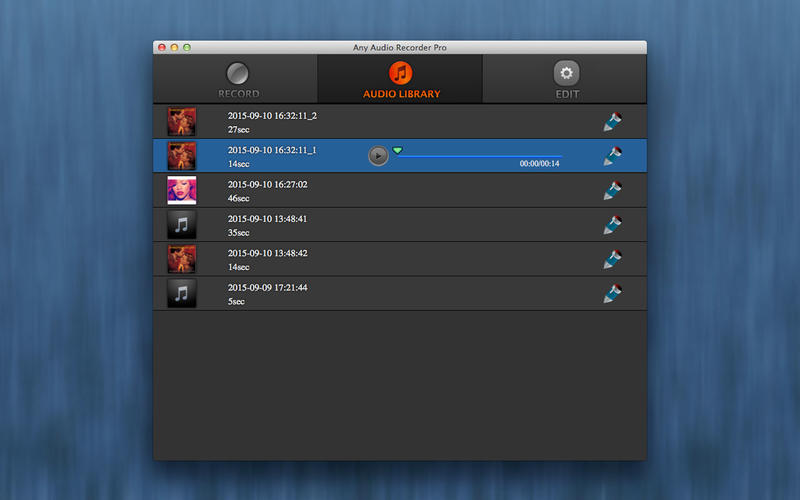Click the Any Audio Recorder Pro title
800x500 pixels.
(x=399, y=47)
